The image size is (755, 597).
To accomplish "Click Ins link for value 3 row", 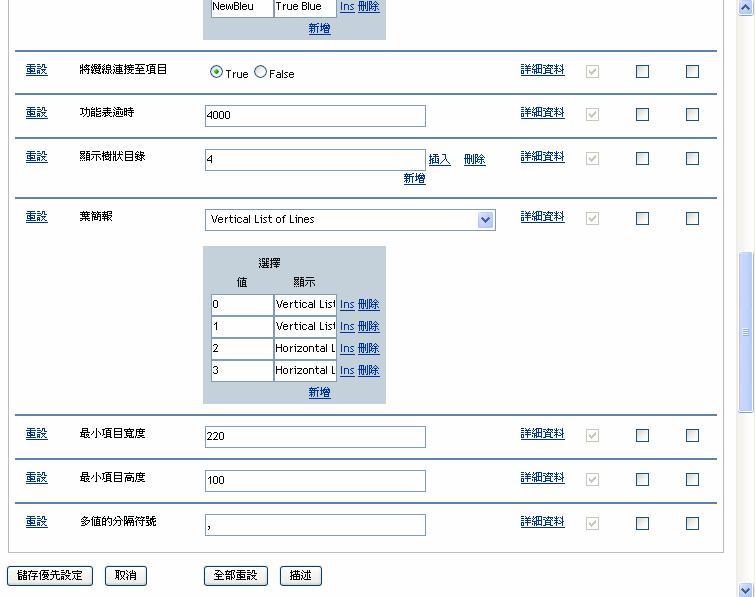I will 347,370.
